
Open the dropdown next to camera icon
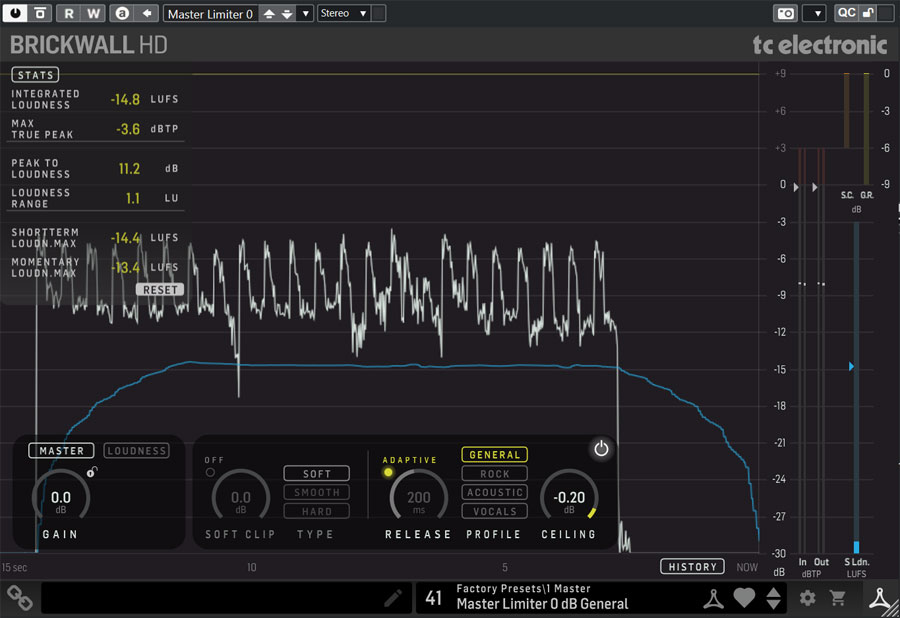(816, 13)
